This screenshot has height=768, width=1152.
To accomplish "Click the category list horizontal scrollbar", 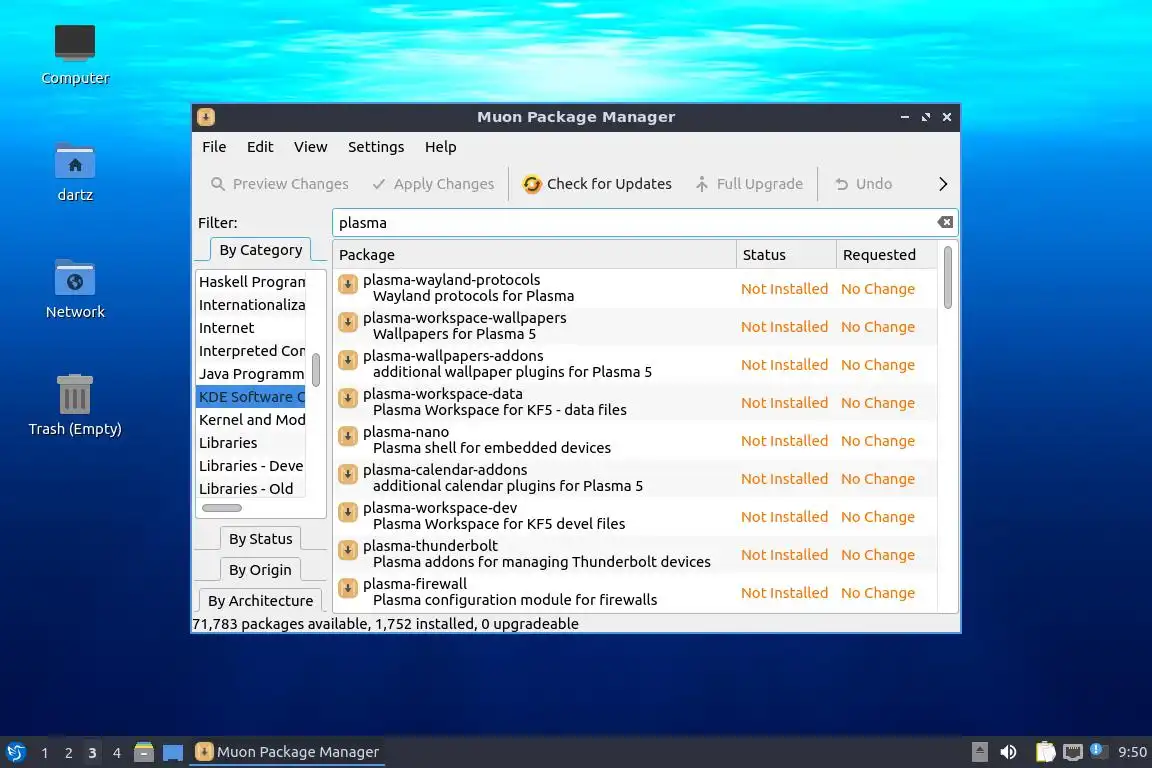I will [x=222, y=508].
